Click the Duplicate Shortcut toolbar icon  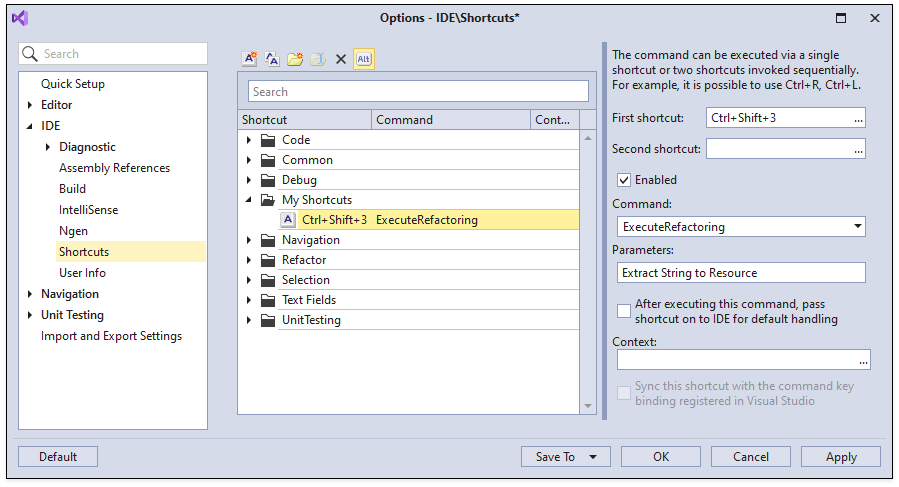click(272, 59)
